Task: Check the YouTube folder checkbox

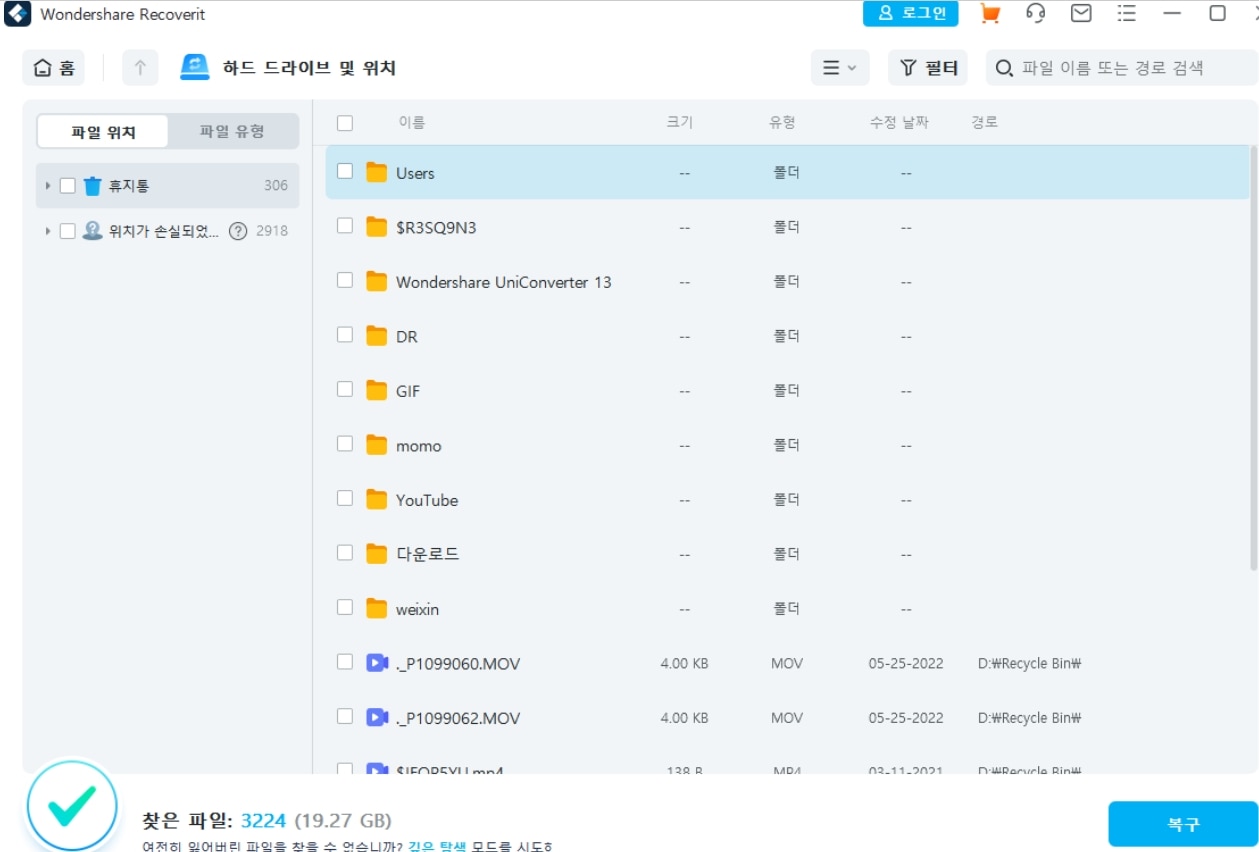Action: (x=345, y=498)
